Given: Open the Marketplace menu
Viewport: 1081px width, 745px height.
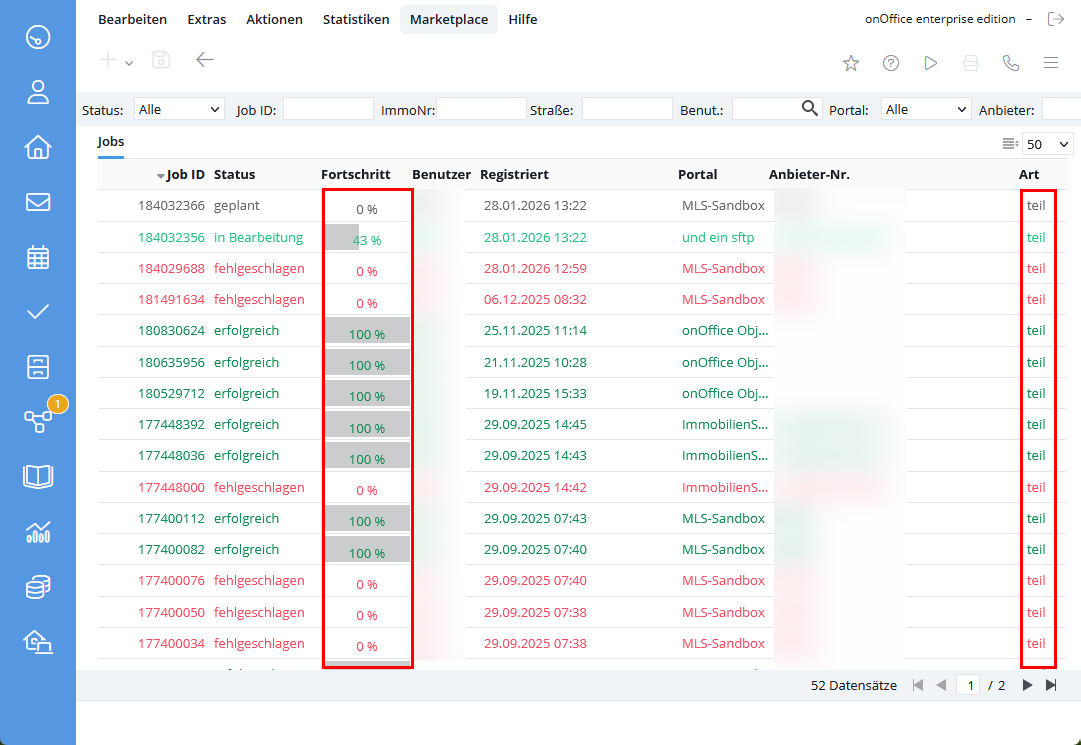Looking at the screenshot, I should (448, 19).
